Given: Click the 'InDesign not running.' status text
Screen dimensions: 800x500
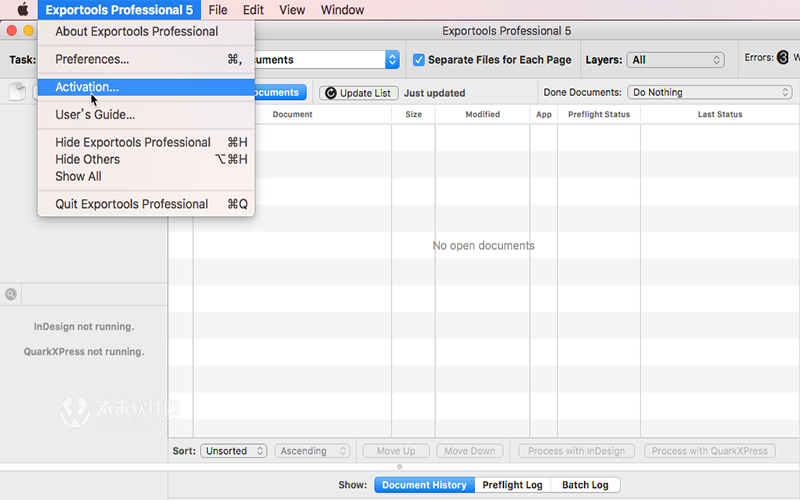Looking at the screenshot, I should pos(84,327).
